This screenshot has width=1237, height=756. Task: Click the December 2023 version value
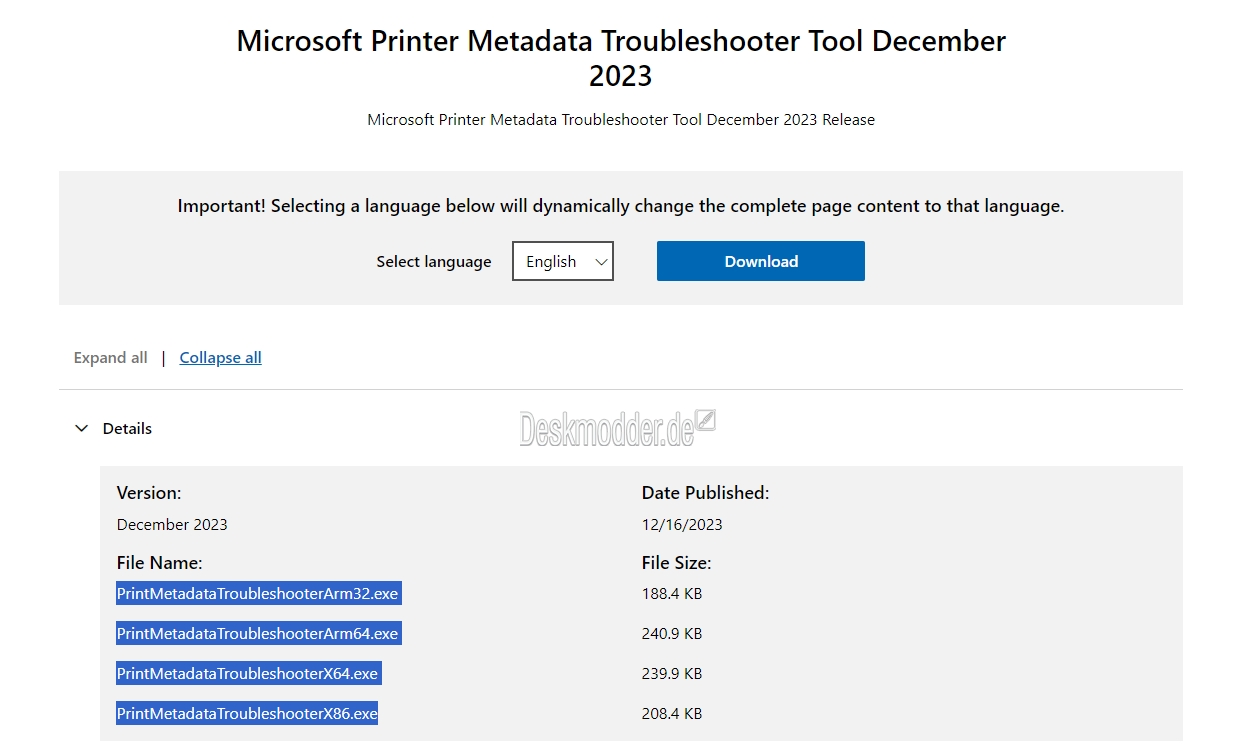172,524
